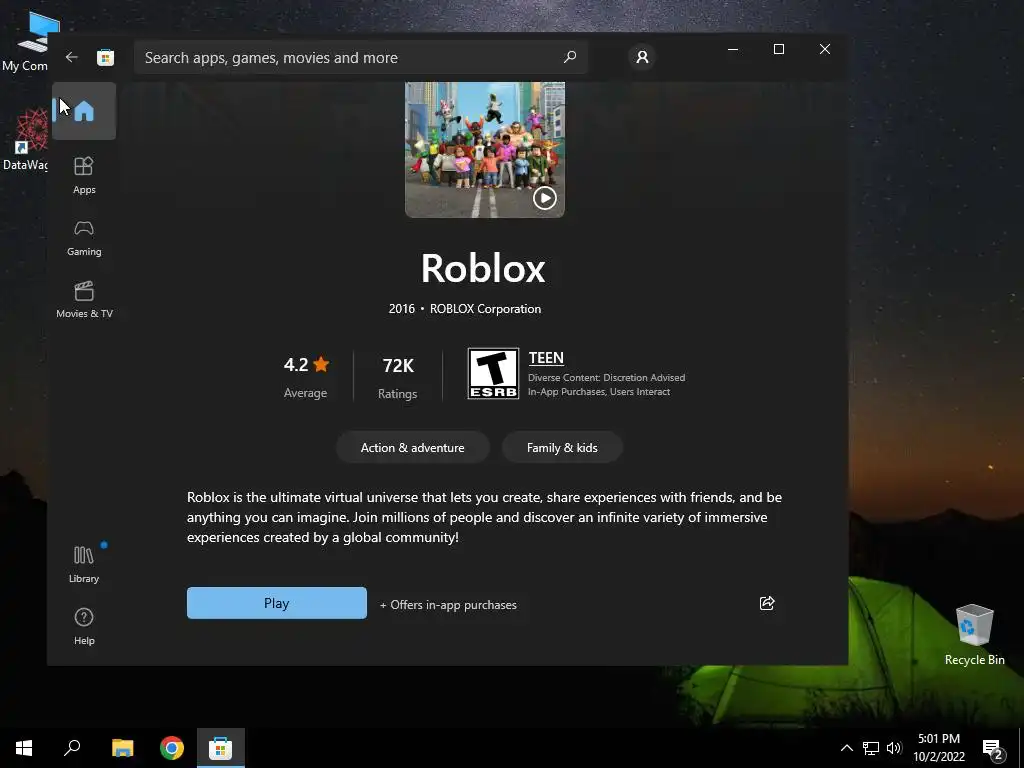Viewport: 1024px width, 768px height.
Task: Select the Family & kids category tag
Action: [562, 447]
